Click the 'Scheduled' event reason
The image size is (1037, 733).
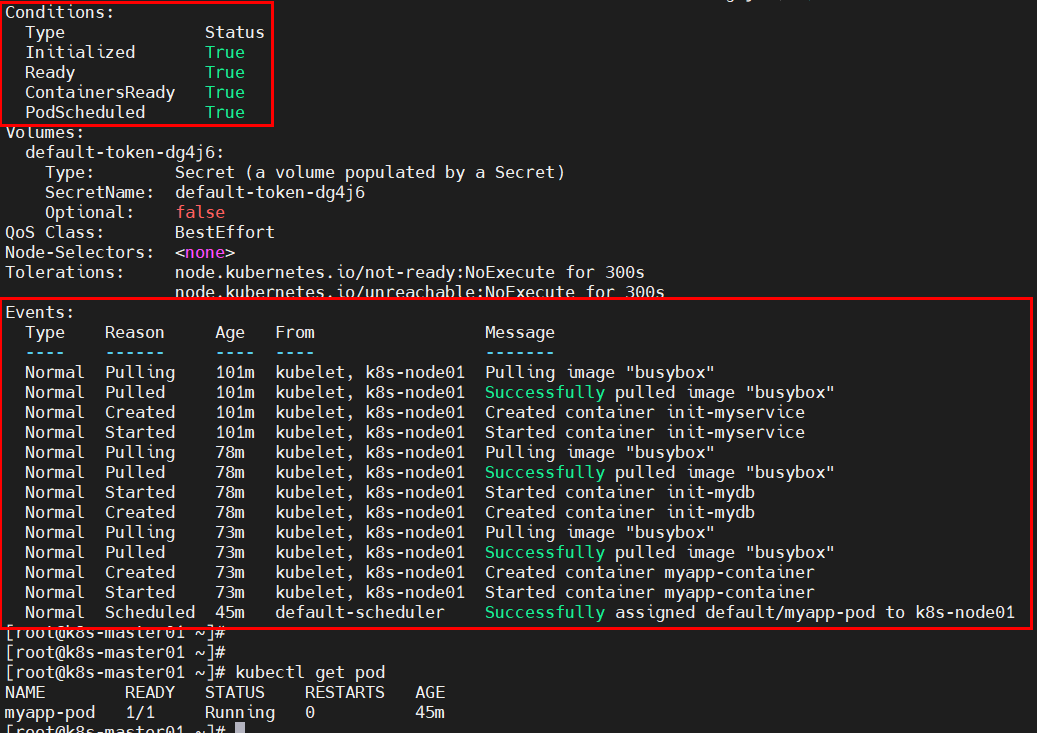pyautogui.click(x=150, y=613)
